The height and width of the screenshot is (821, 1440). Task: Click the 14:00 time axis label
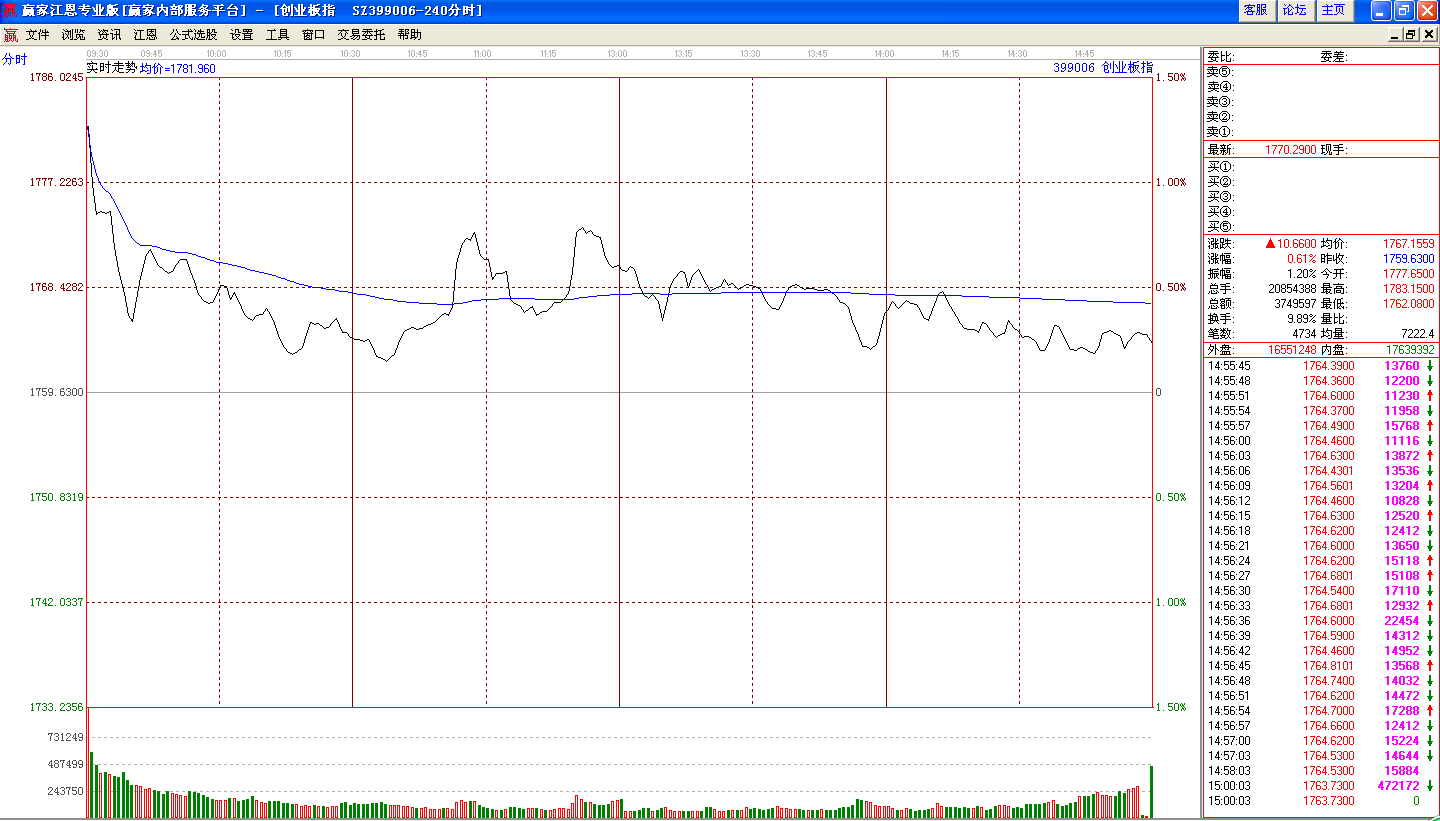coord(883,54)
